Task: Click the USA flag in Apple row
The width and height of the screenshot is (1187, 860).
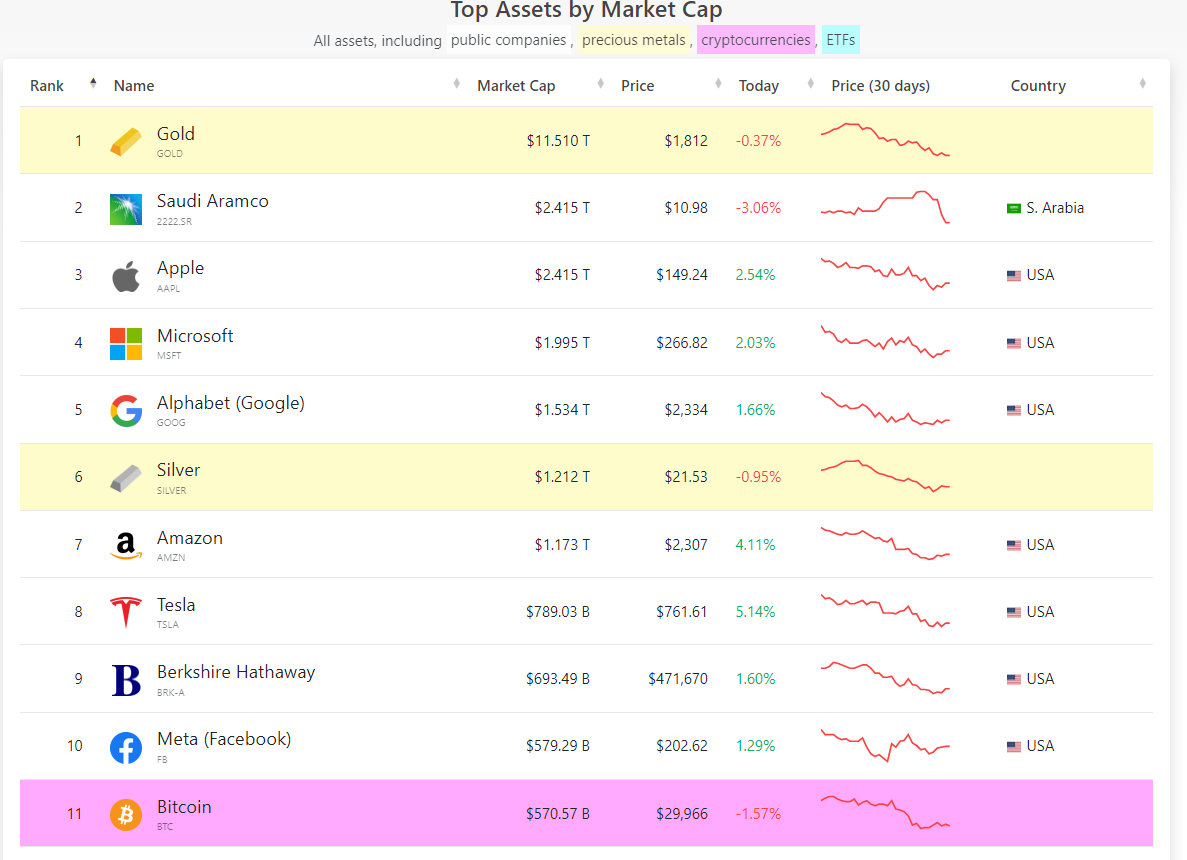Action: pyautogui.click(x=1014, y=276)
